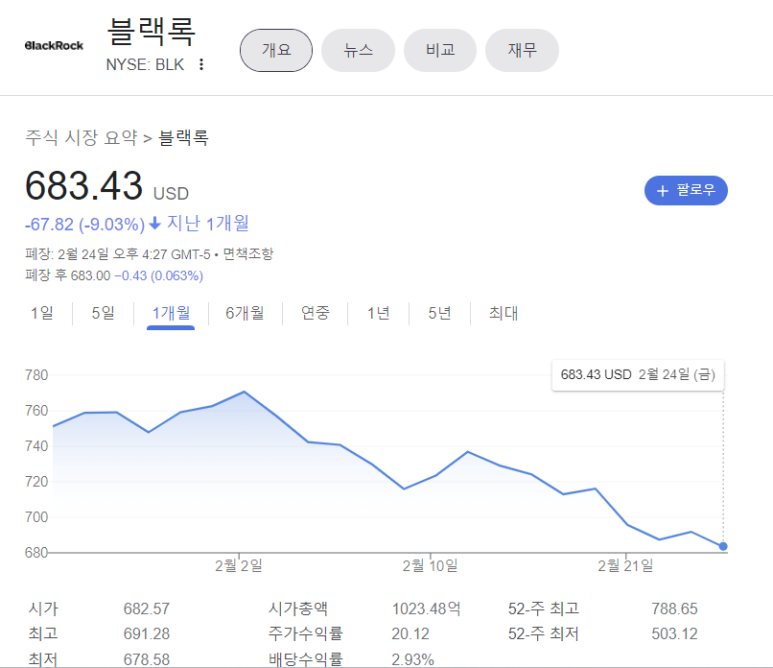The height and width of the screenshot is (668, 773).
Task: Click the 블랙록 breadcrumb text
Action: pyautogui.click(x=183, y=138)
